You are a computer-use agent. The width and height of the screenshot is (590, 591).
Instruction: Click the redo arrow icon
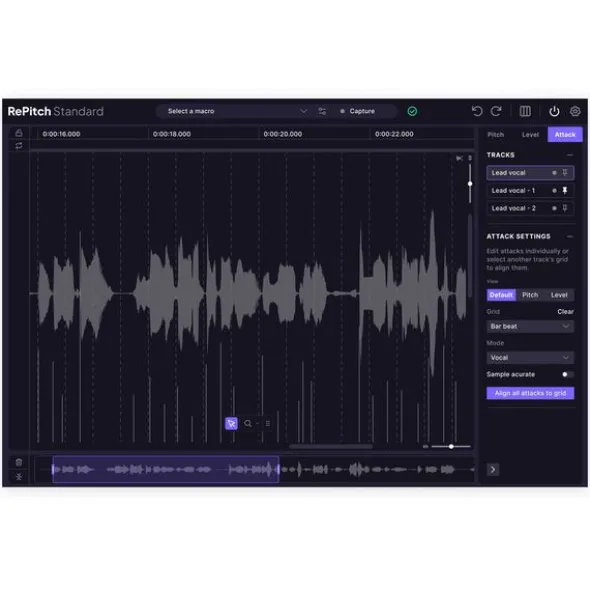tap(496, 111)
